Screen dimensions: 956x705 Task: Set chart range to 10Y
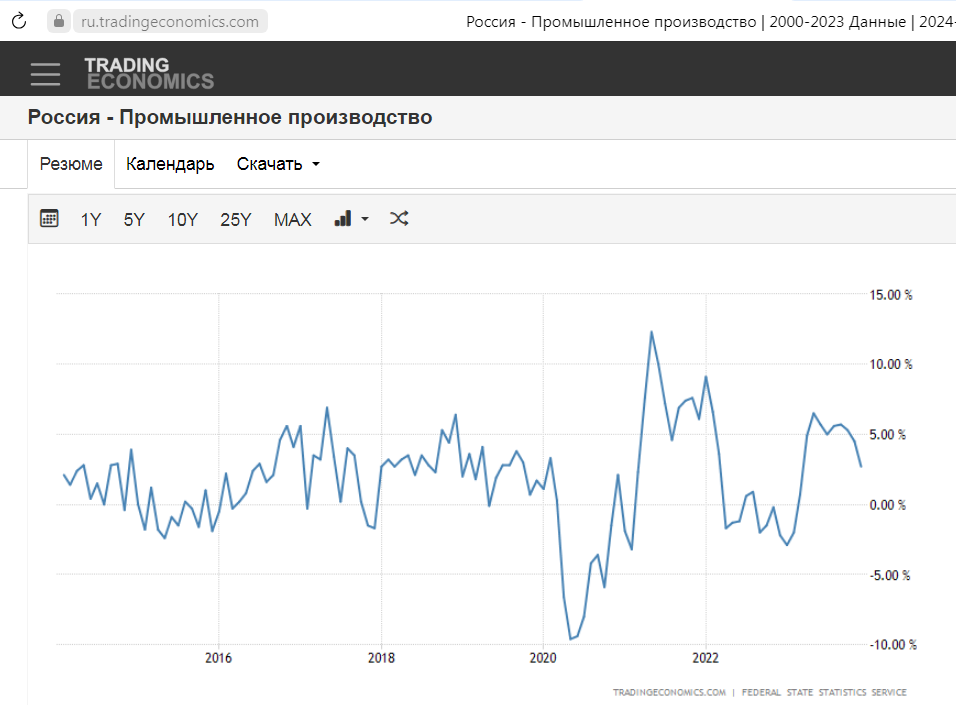(x=183, y=220)
